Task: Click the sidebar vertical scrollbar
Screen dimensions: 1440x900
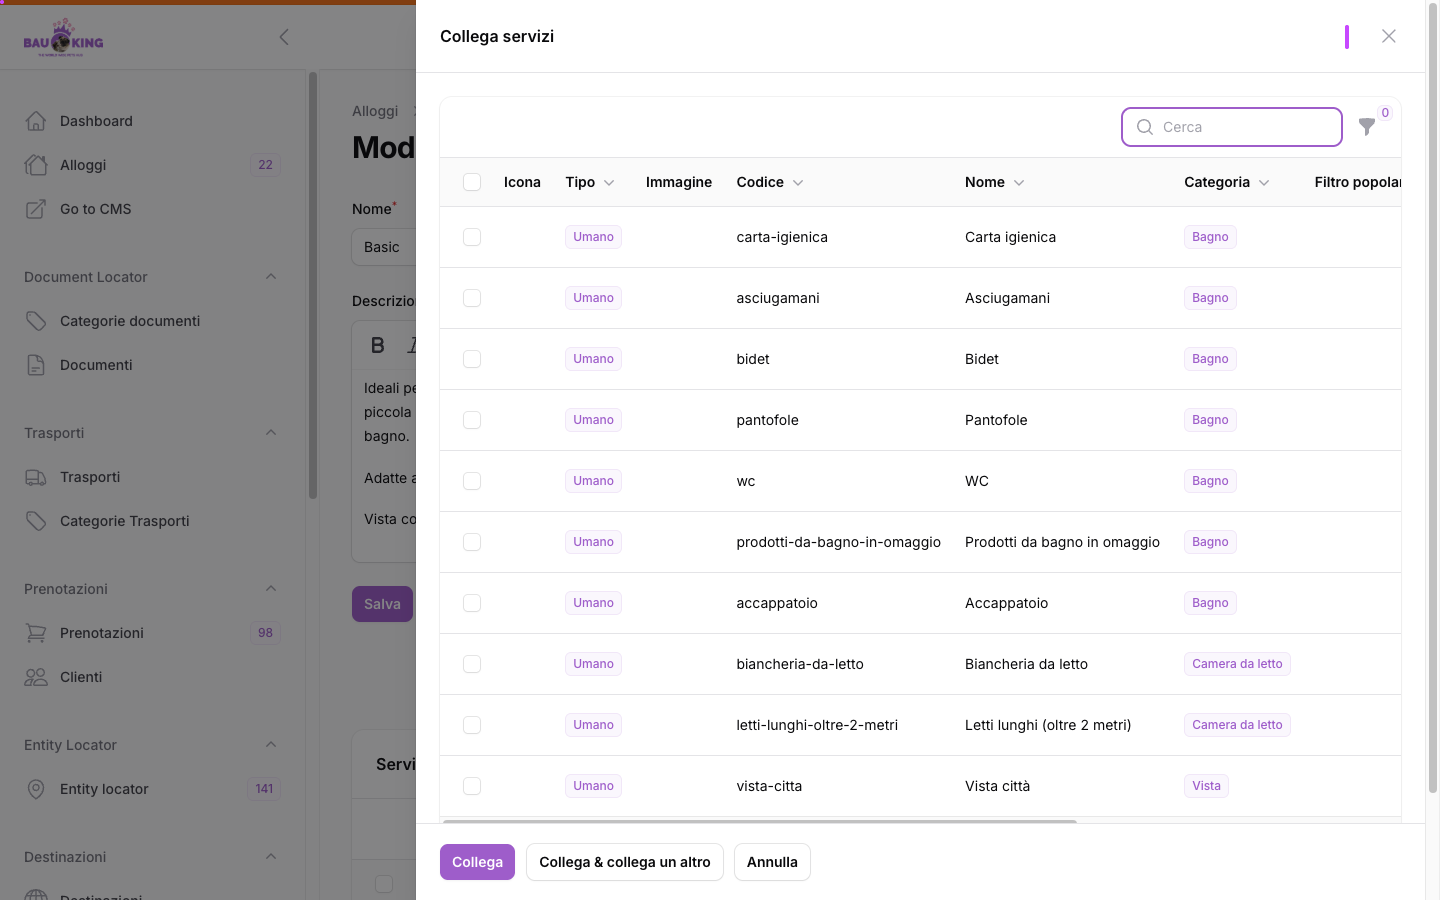Action: [x=313, y=285]
